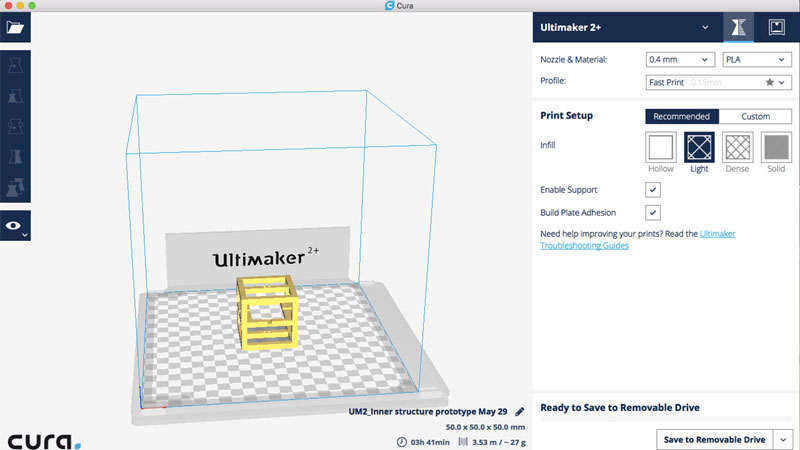Click the Build Plate Adhesion label
This screenshot has height=450, width=800.
point(578,213)
